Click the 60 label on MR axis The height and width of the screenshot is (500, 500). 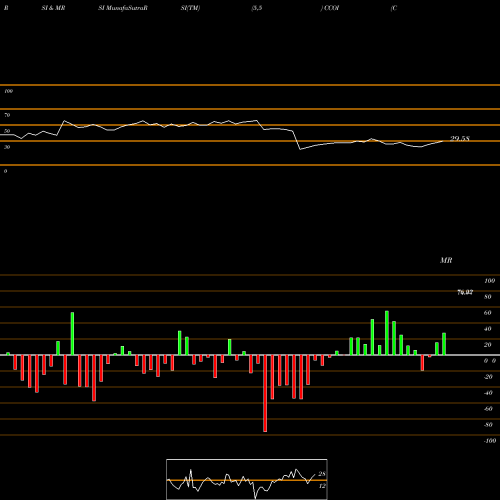[x=488, y=313]
